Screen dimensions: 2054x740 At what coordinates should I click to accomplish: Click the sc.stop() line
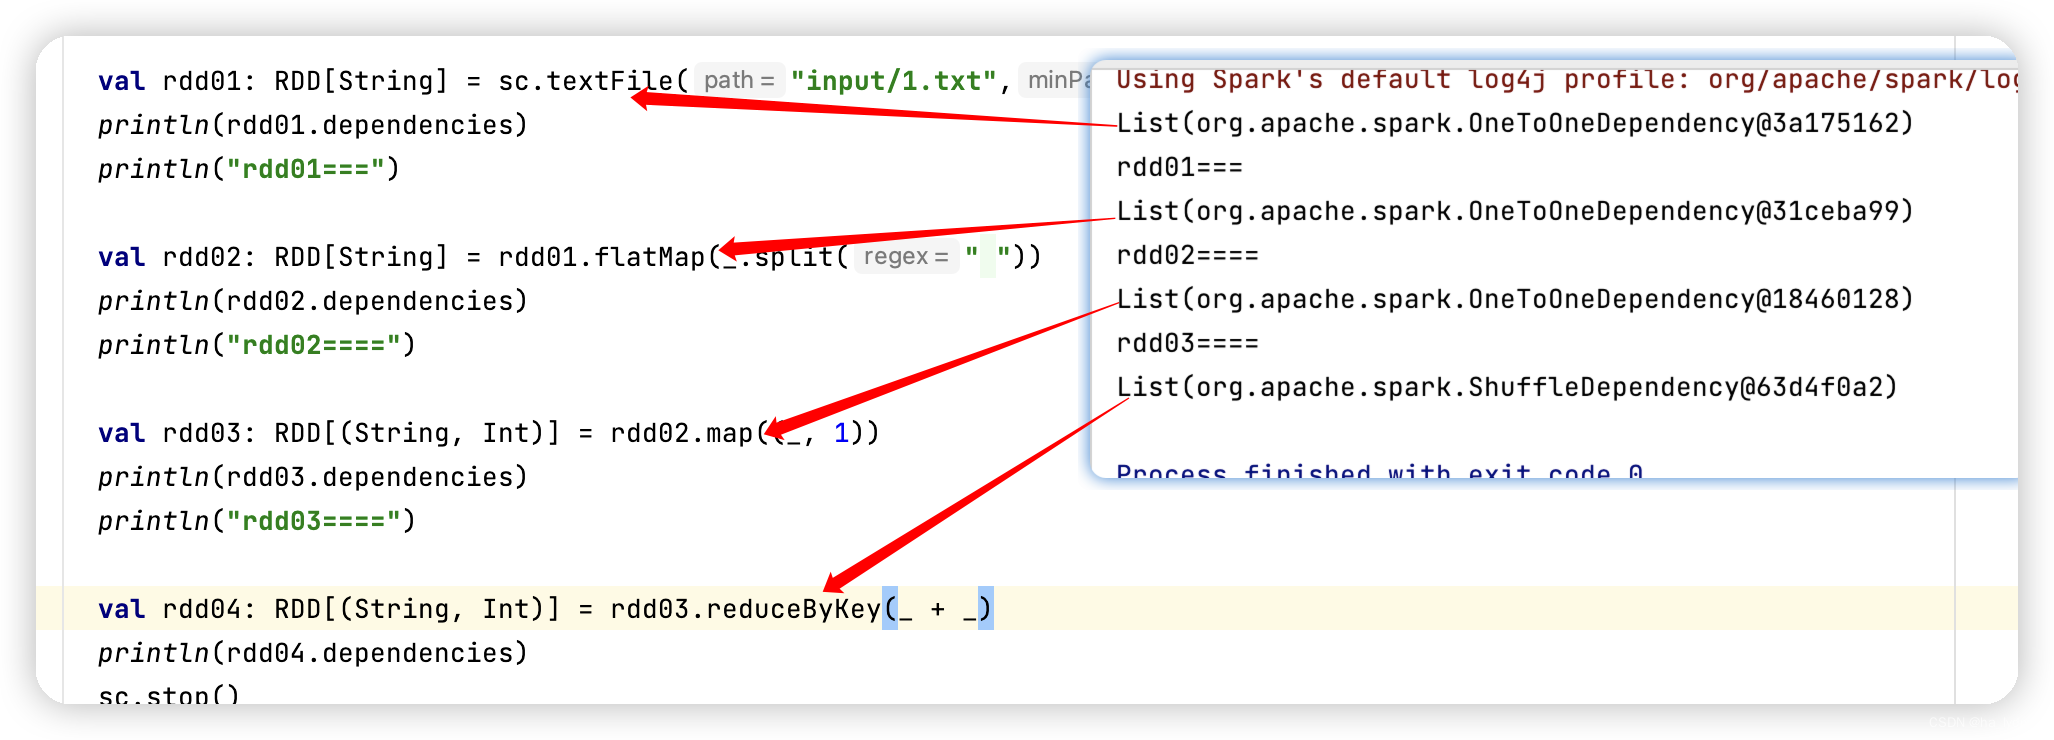point(169,694)
